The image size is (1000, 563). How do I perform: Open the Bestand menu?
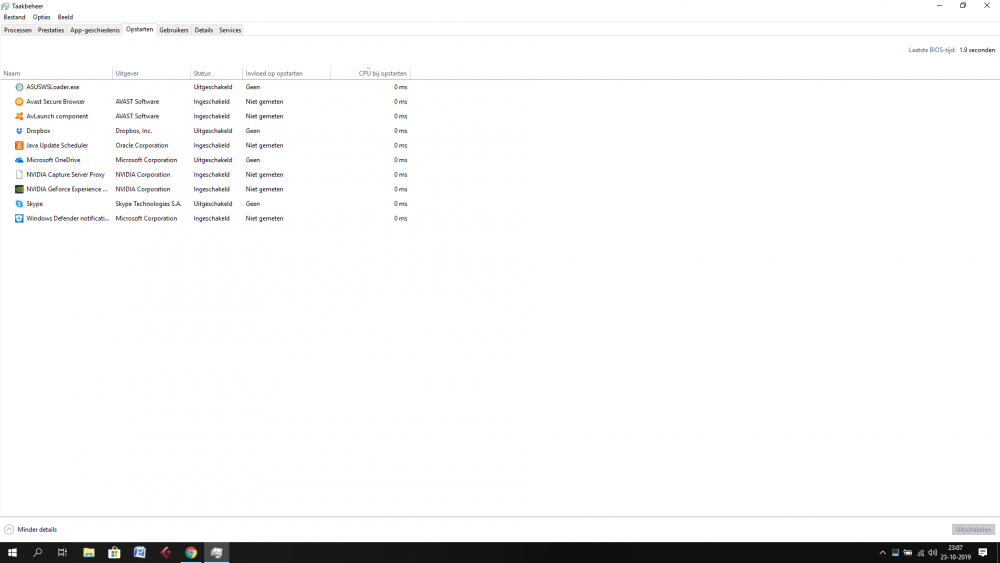[14, 17]
